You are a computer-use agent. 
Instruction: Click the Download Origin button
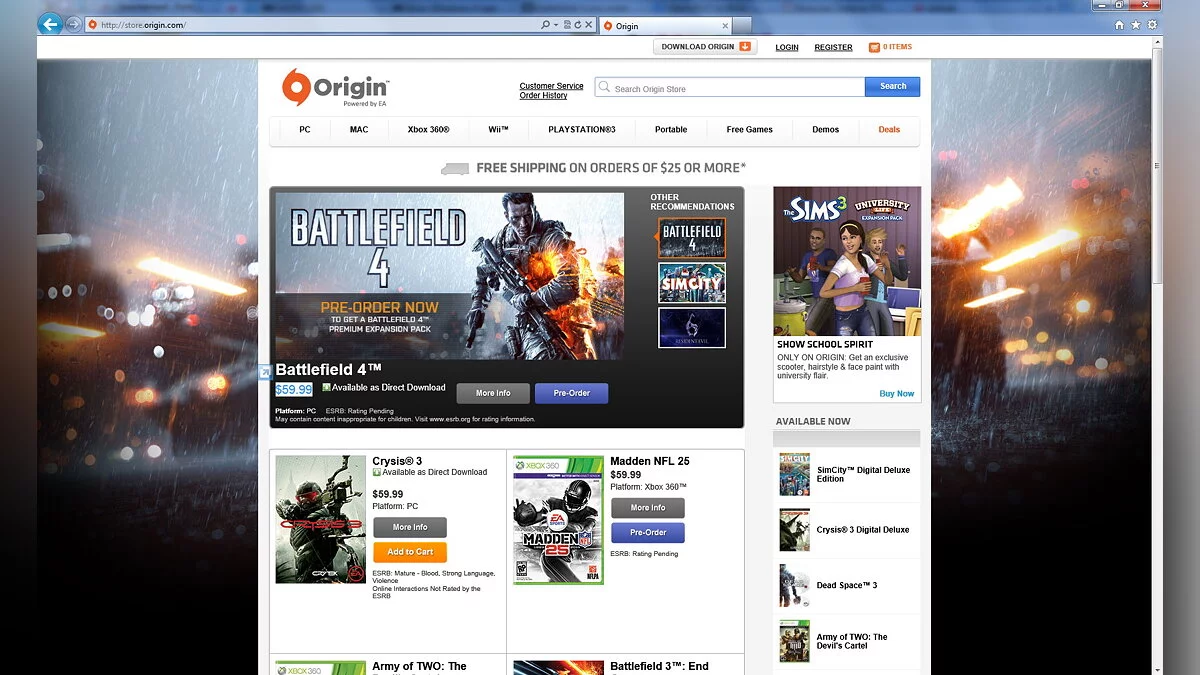click(x=705, y=47)
